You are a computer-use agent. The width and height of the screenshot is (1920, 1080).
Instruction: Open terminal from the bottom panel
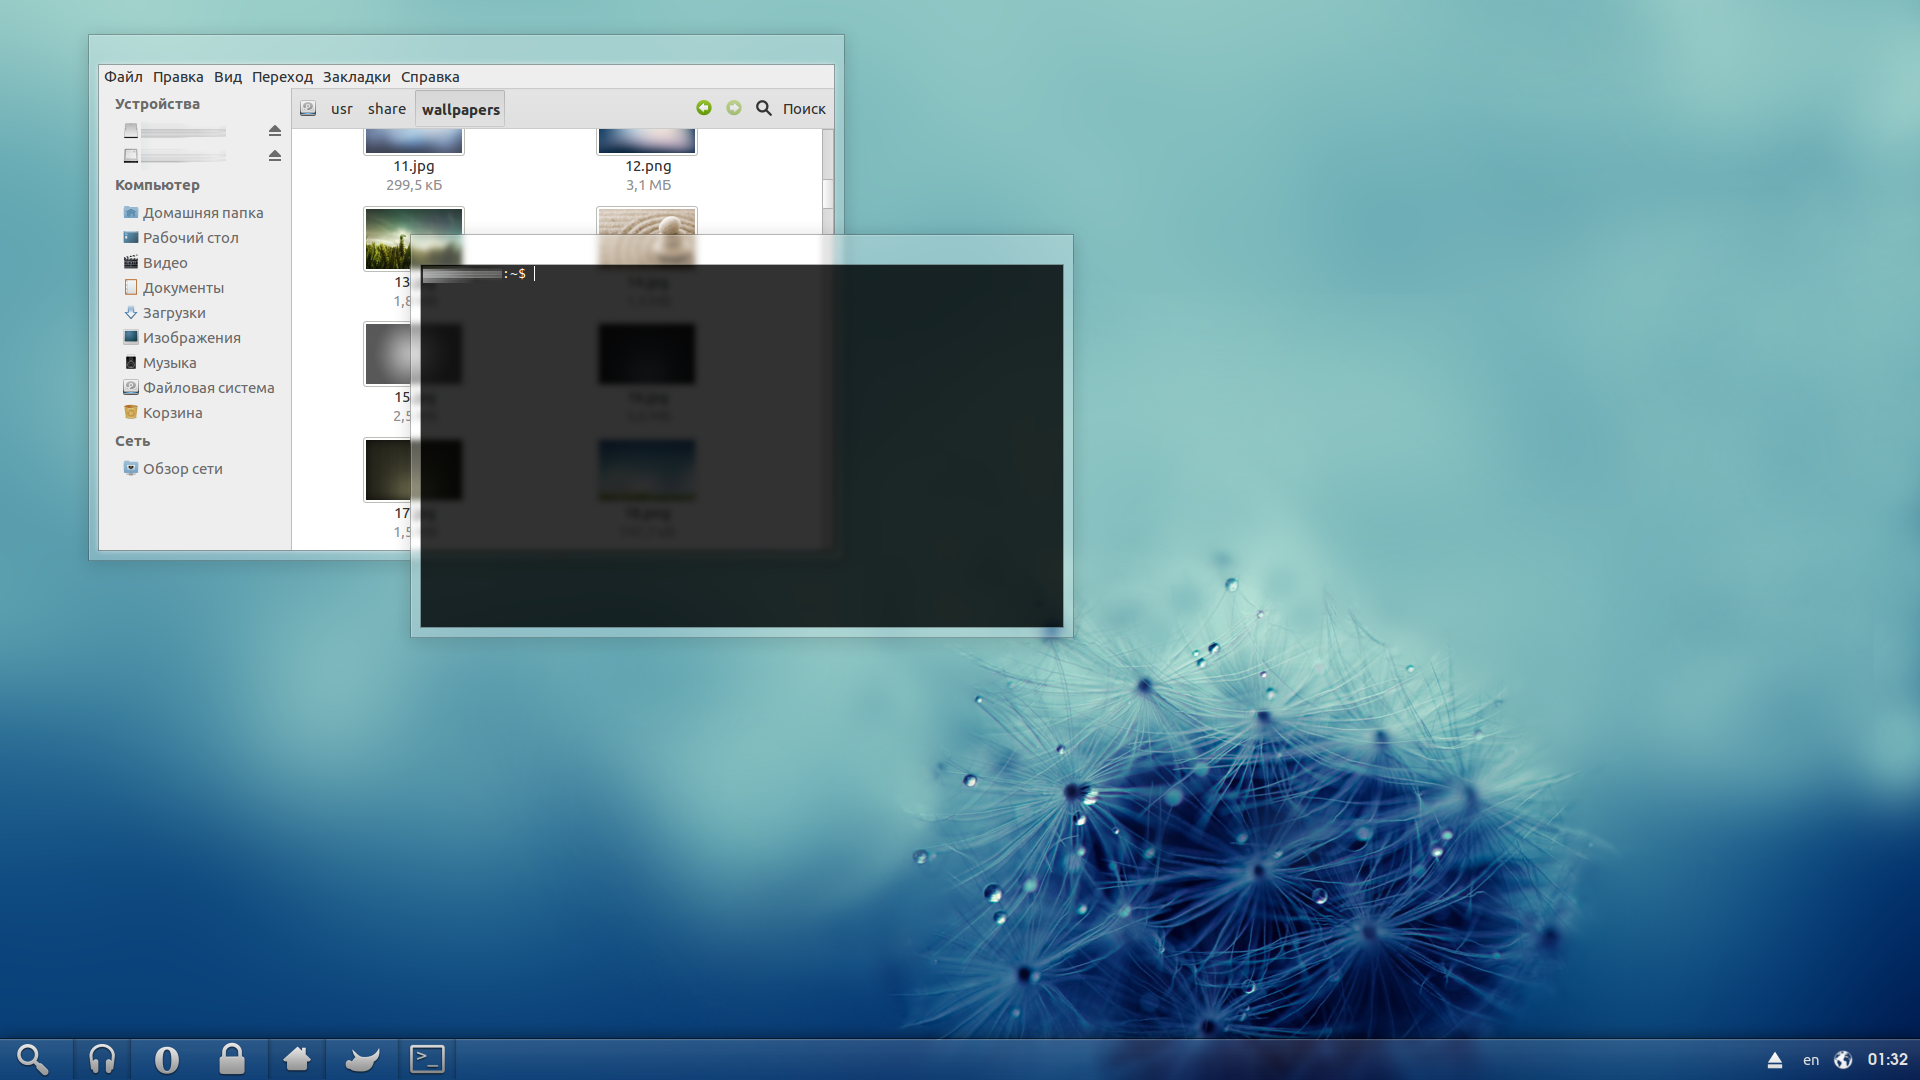pos(427,1059)
